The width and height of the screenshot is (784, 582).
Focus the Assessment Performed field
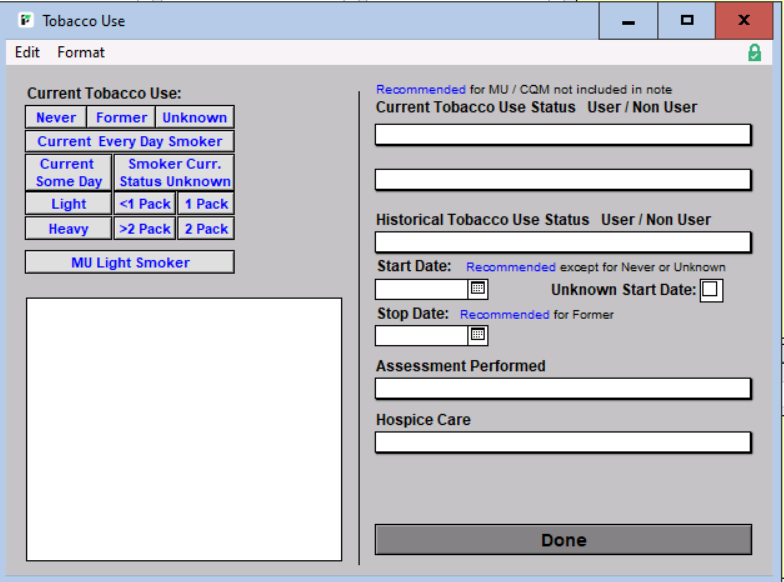[x=563, y=388]
